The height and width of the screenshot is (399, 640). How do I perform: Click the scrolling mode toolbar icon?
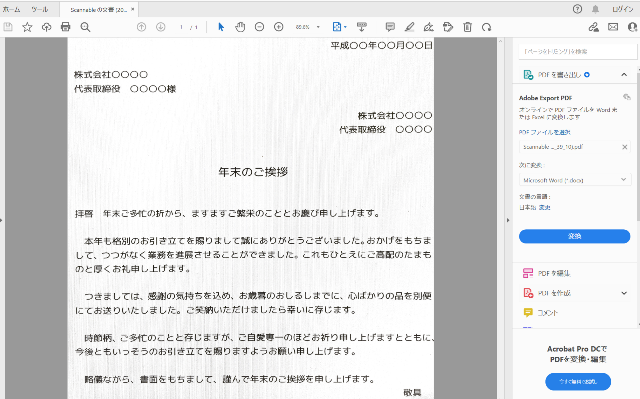pyautogui.click(x=362, y=27)
